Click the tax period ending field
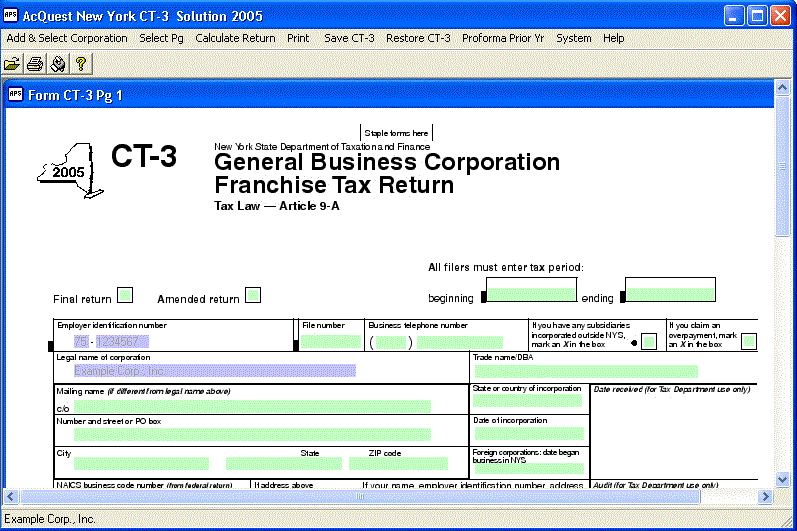Screen dimensions: 797x531 click(670, 294)
